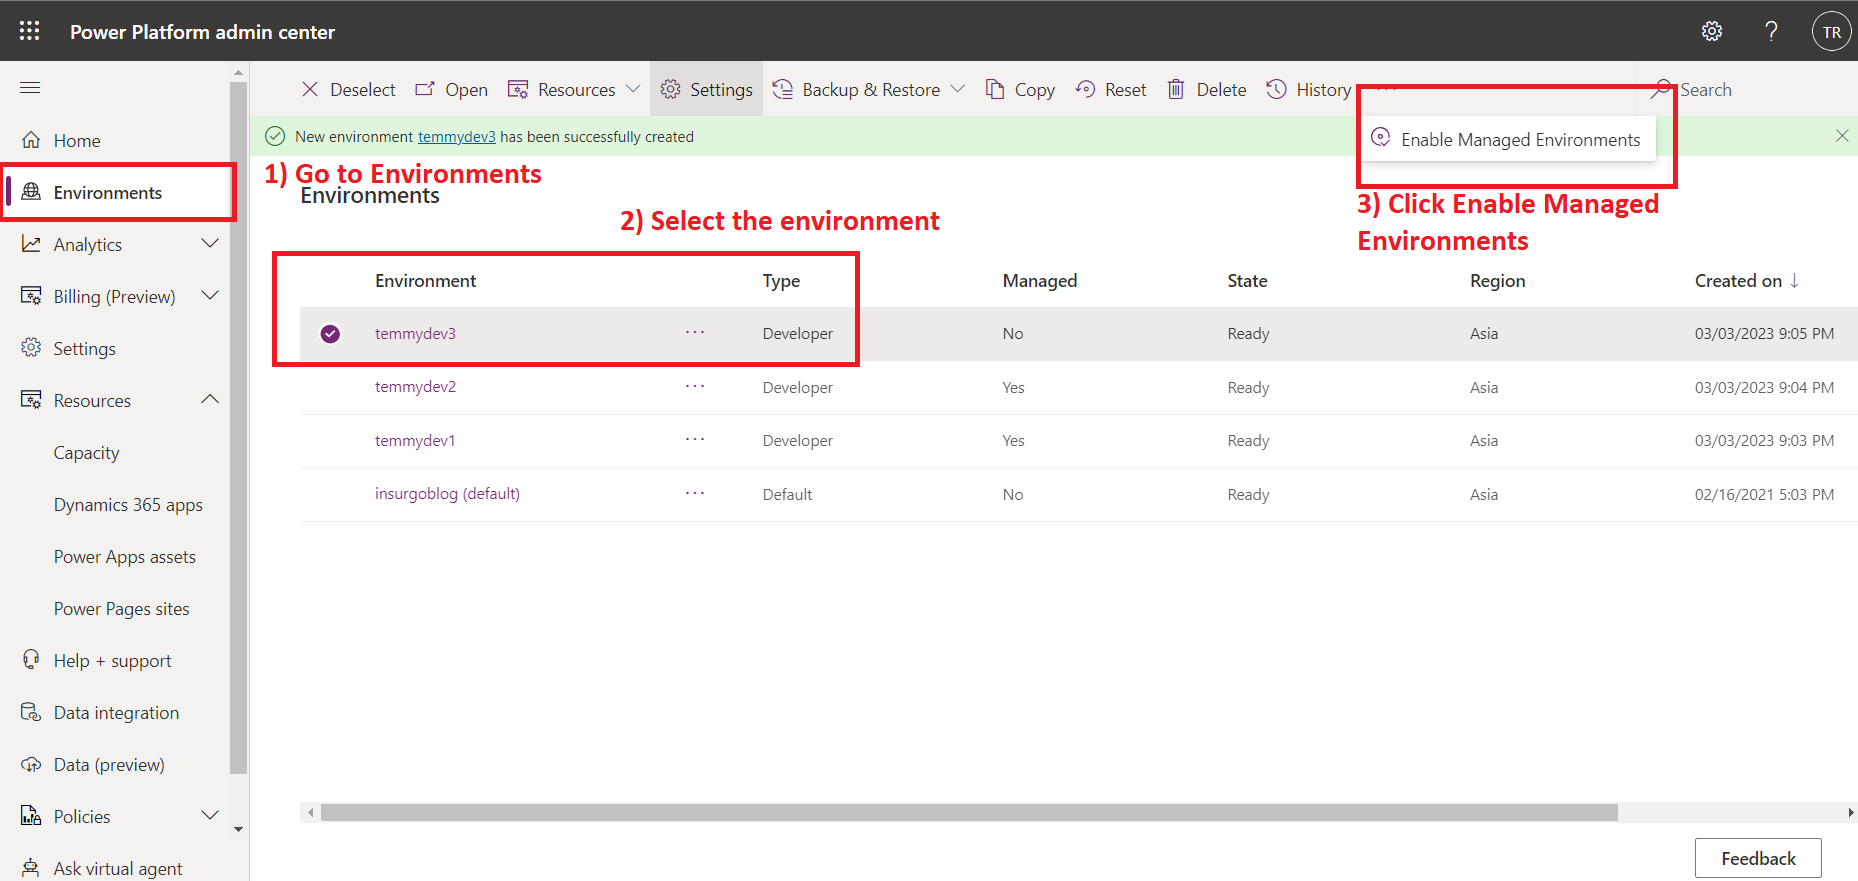Image resolution: width=1858 pixels, height=881 pixels.
Task: Open Power Apps assets page
Action: tap(125, 557)
